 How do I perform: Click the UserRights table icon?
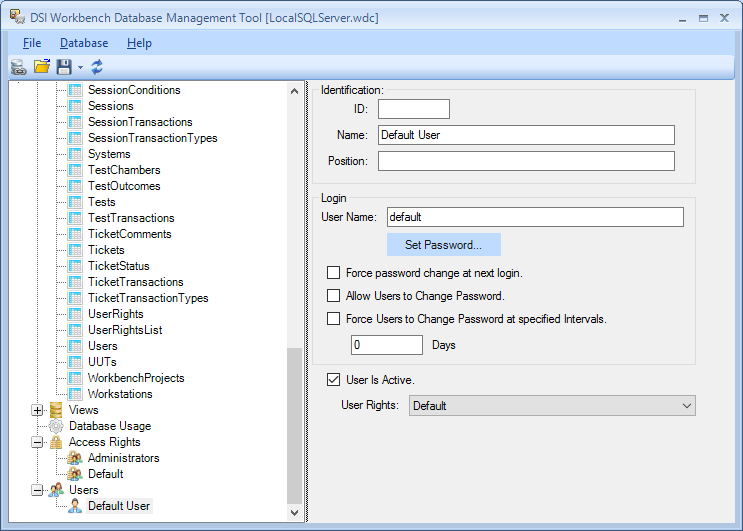75,314
